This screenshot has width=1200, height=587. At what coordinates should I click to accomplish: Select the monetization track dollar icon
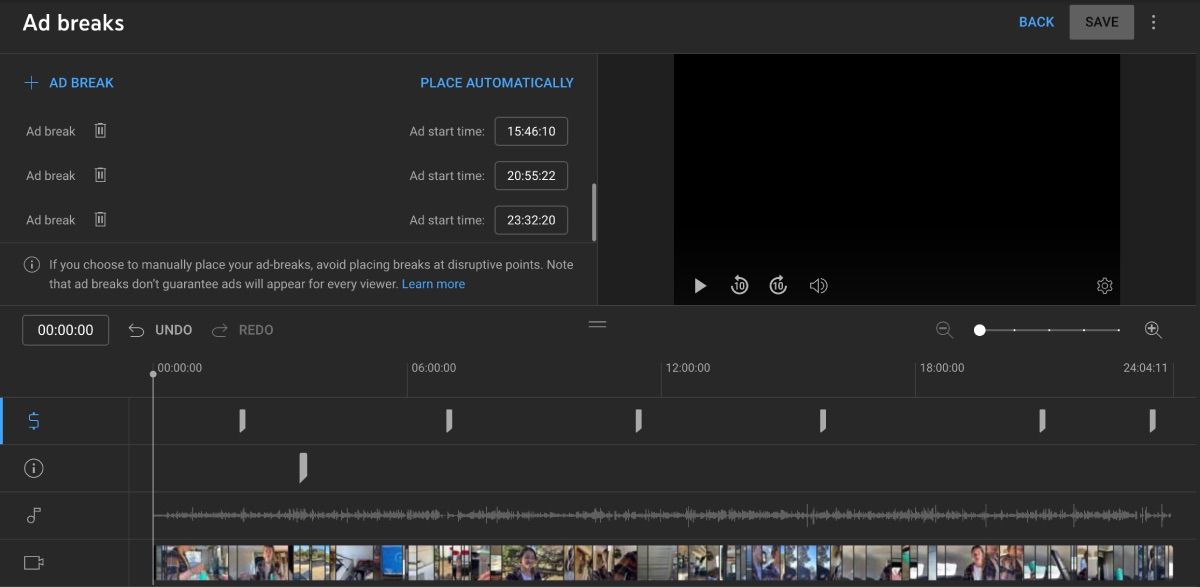click(x=33, y=421)
